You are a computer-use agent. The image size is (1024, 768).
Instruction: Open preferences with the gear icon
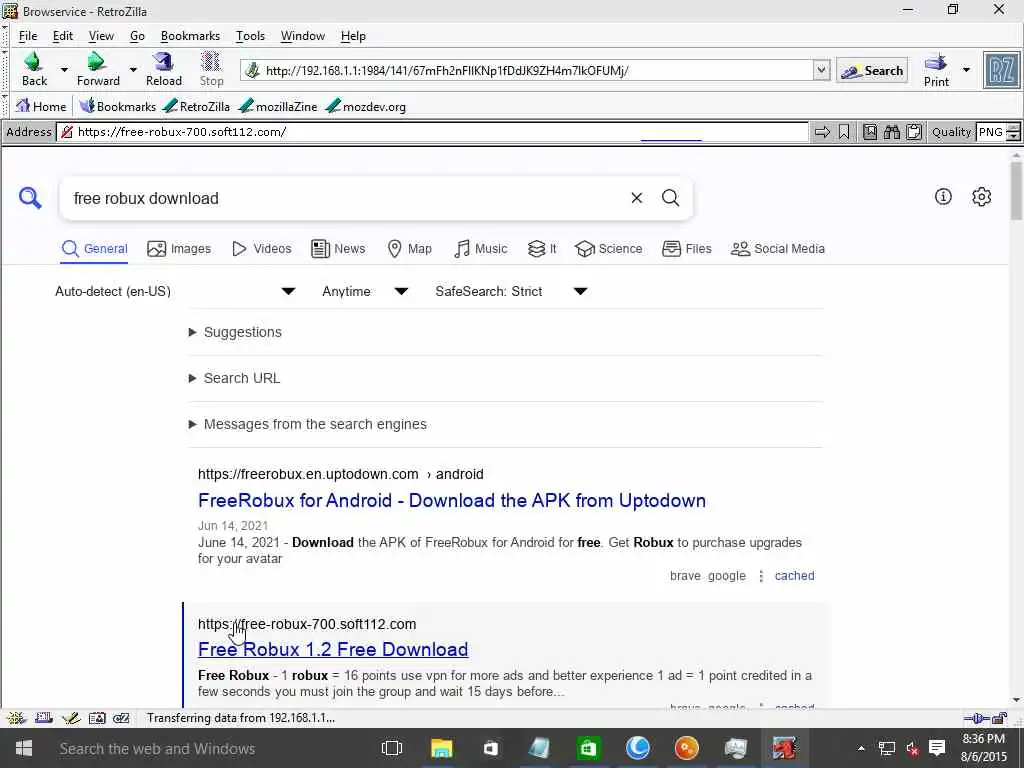982,197
